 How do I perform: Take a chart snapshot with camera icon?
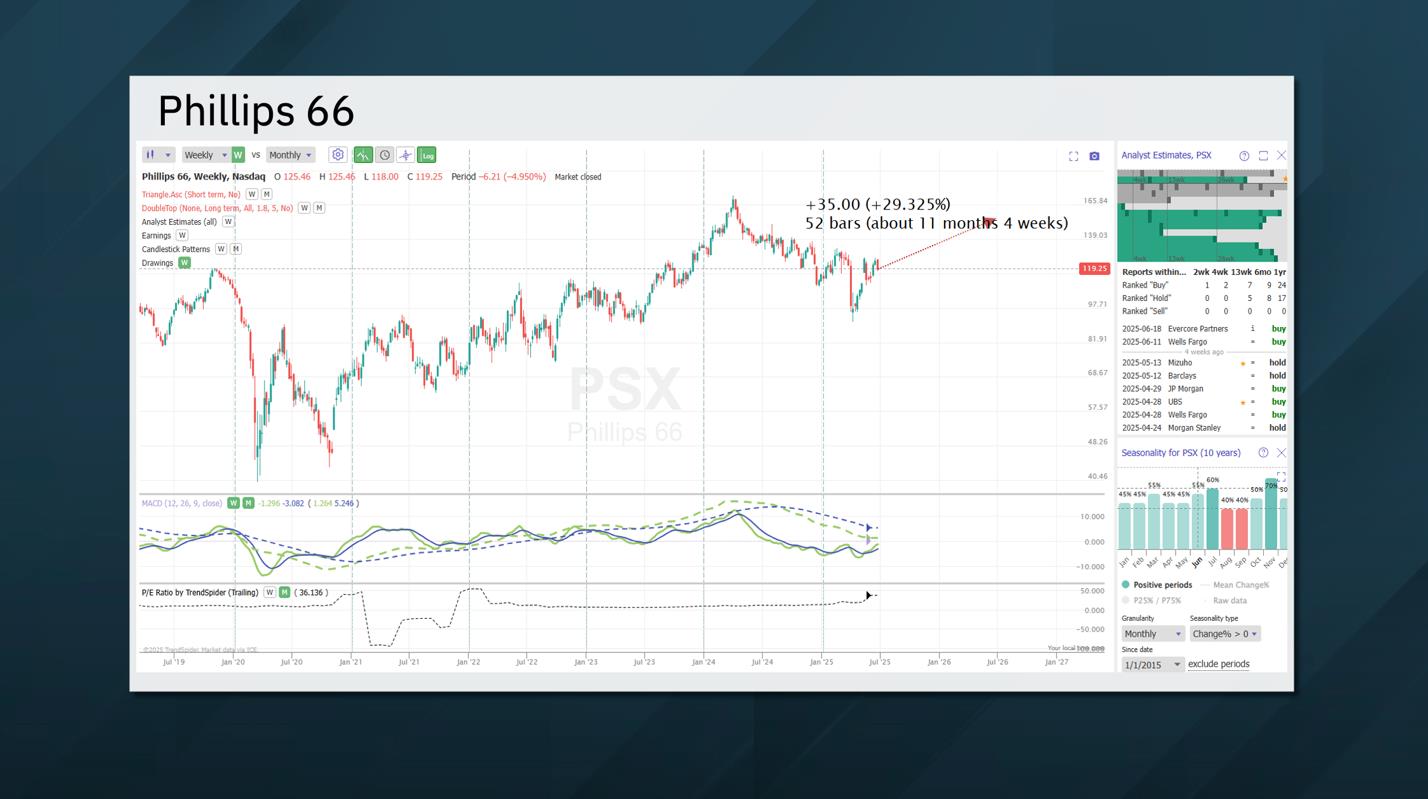(x=1094, y=156)
